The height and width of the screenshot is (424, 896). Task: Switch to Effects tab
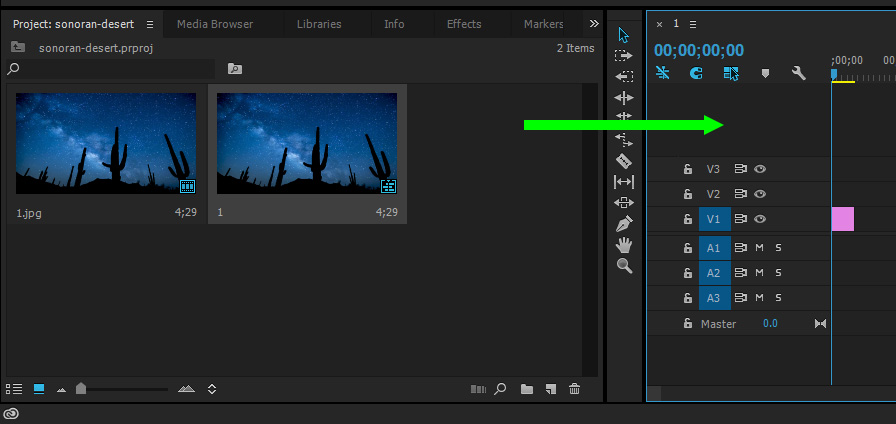[464, 24]
